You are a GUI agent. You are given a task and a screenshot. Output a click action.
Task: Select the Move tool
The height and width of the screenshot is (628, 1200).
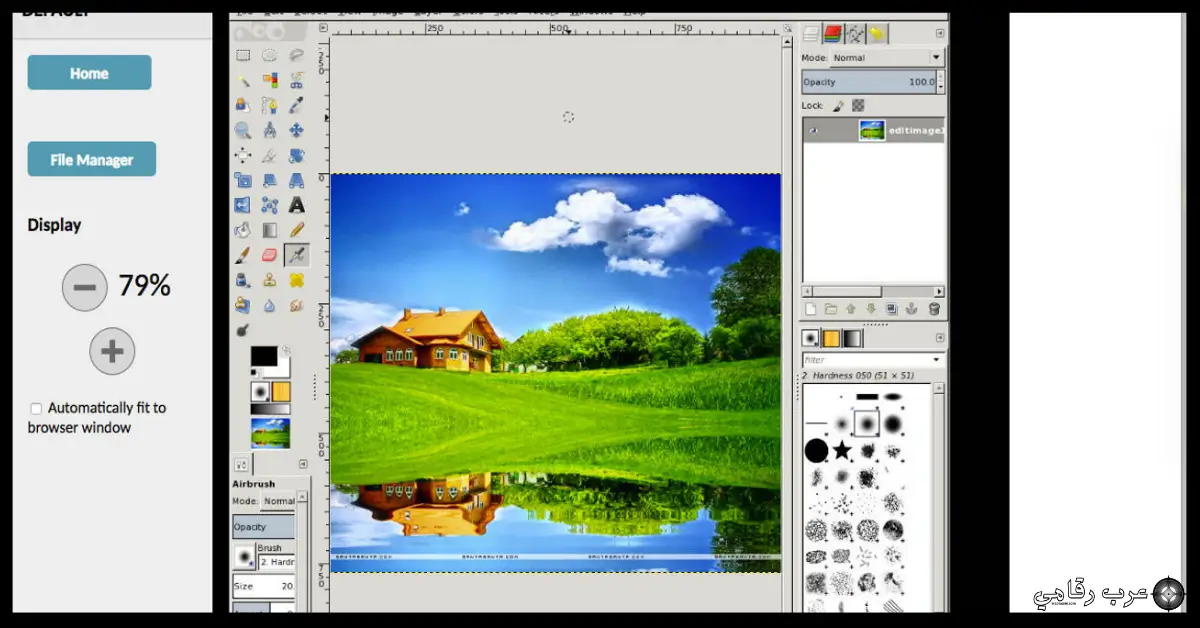click(295, 130)
